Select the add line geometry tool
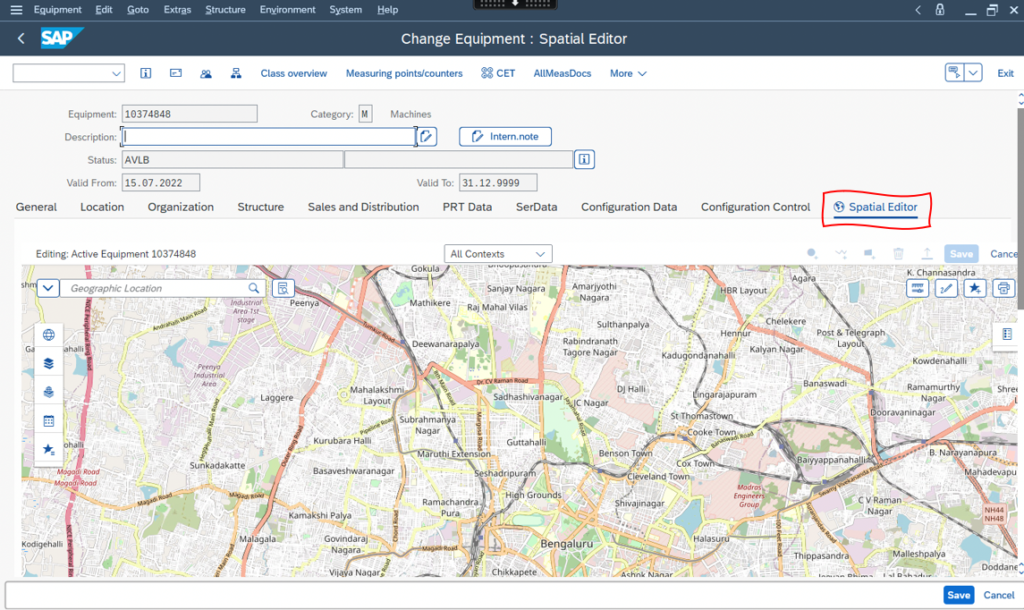 tap(841, 253)
